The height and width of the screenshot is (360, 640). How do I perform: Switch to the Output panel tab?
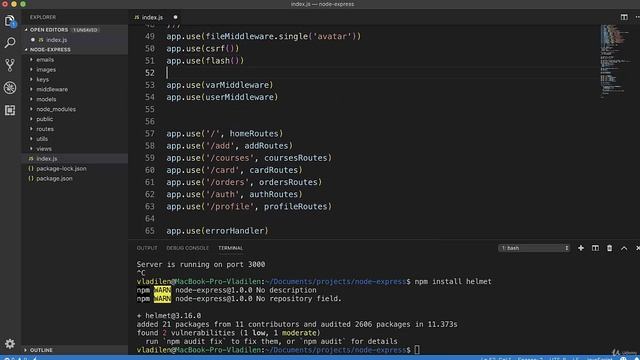point(147,248)
